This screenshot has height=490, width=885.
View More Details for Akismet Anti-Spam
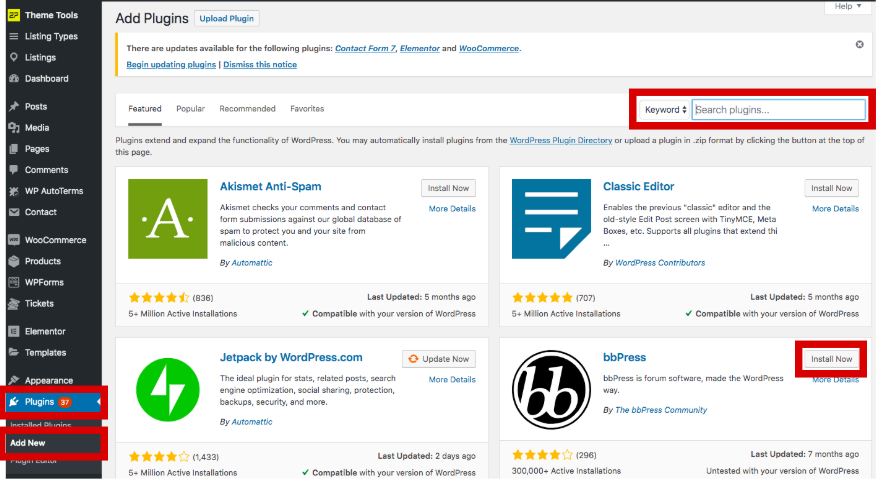(452, 209)
